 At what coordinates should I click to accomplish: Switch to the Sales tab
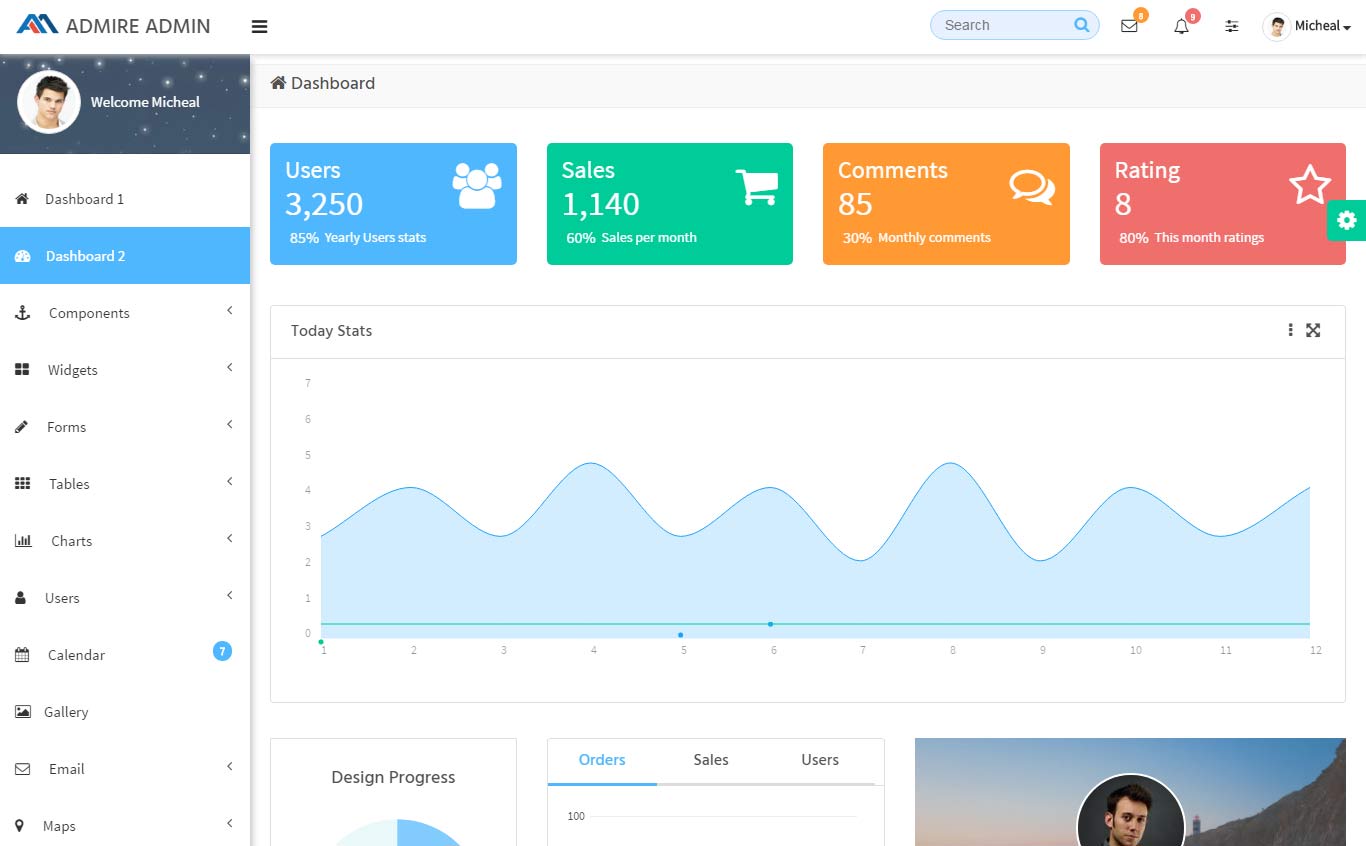tap(711, 761)
